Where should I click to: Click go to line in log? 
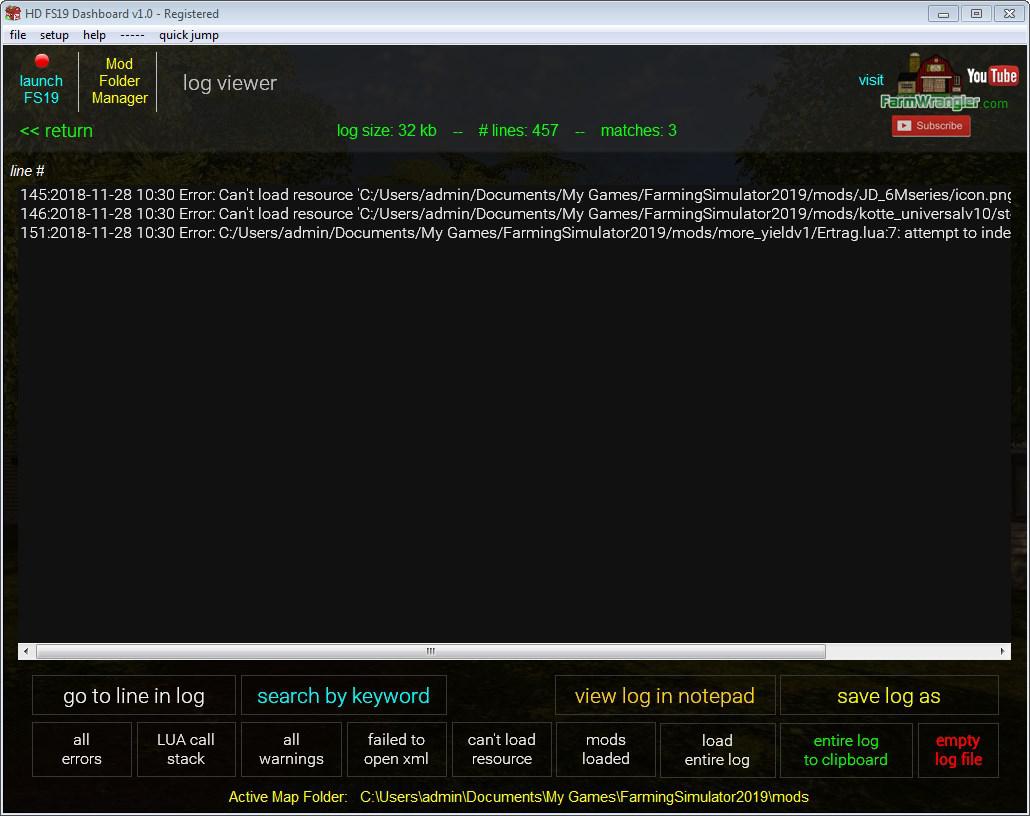pos(134,696)
